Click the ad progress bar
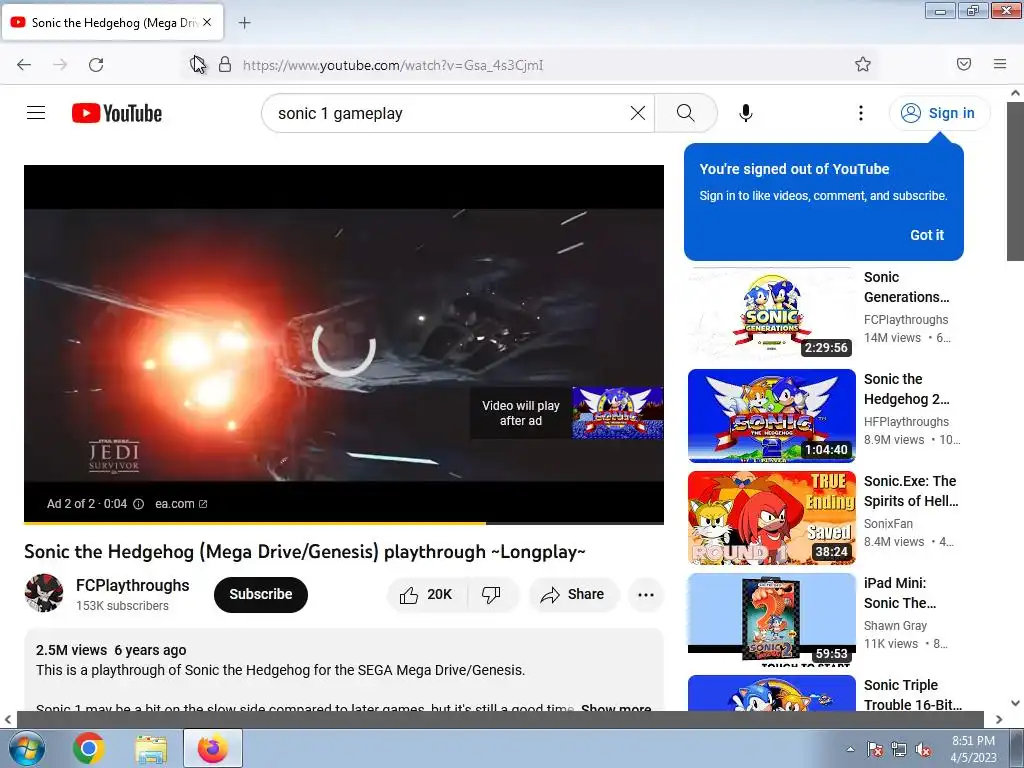 (x=344, y=522)
